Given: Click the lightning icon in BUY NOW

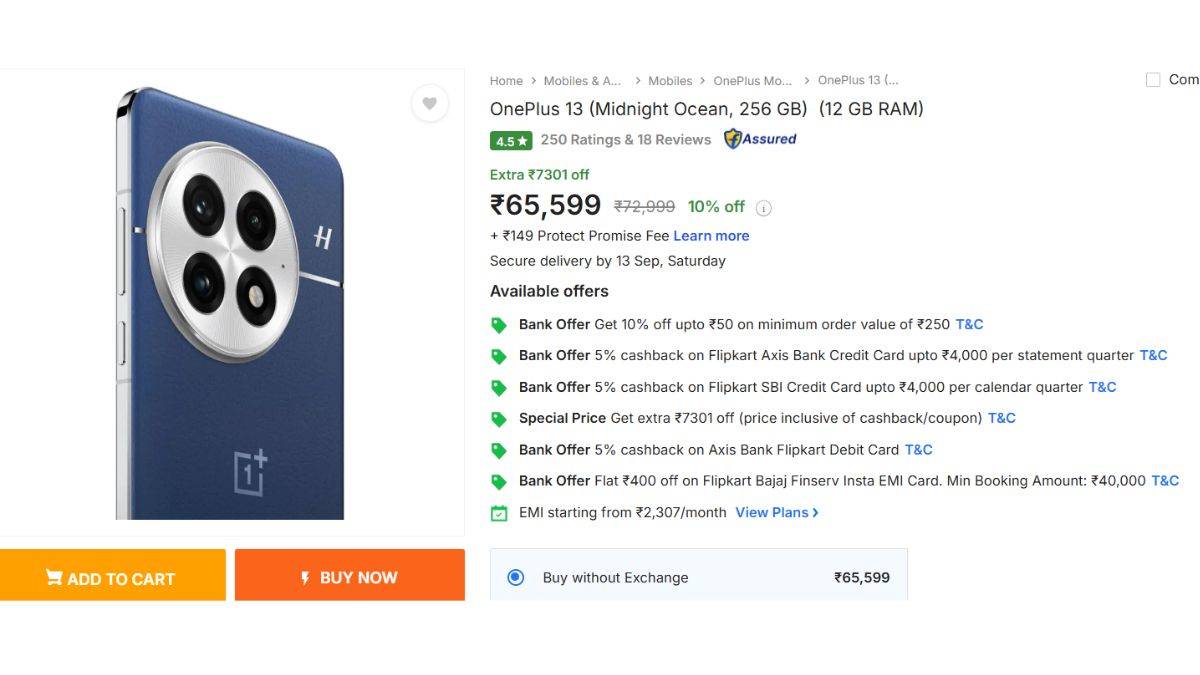Looking at the screenshot, I should tap(305, 576).
